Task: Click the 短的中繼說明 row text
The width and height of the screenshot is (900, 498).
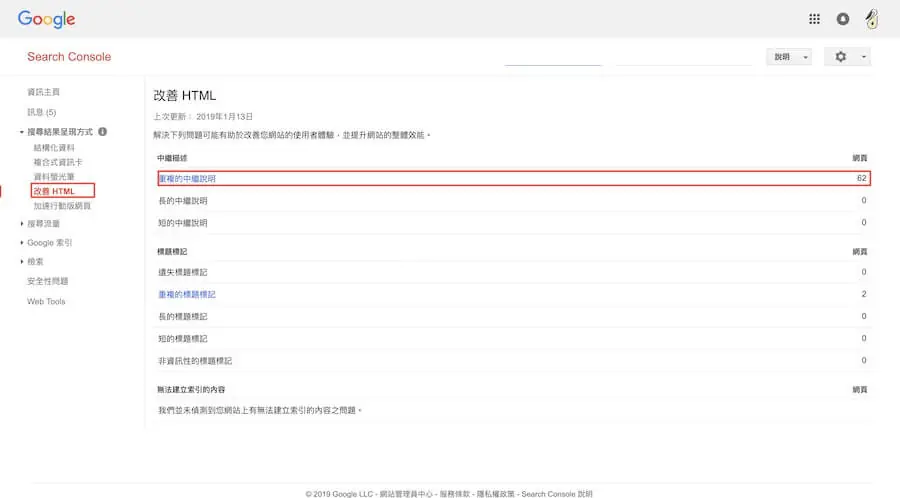Action: [x=183, y=223]
